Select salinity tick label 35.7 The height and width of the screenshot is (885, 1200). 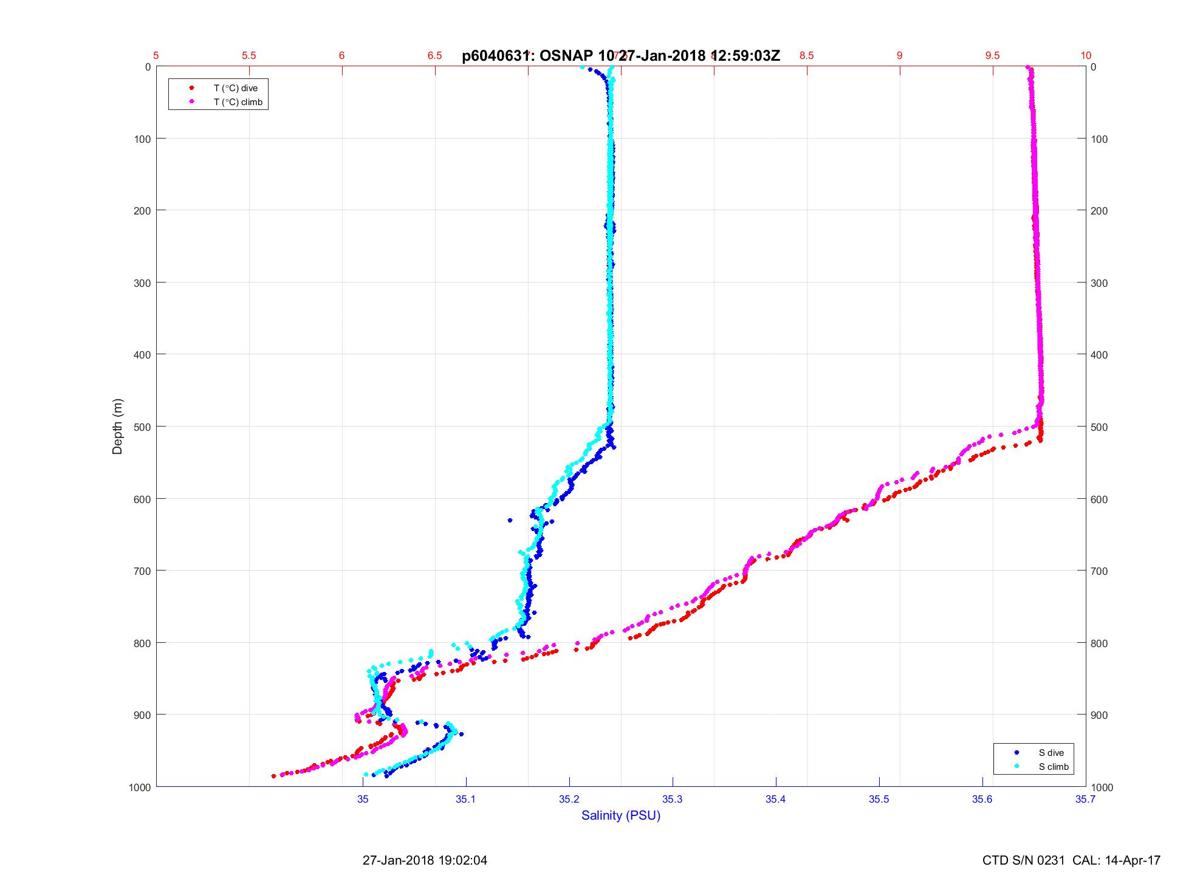tap(1086, 799)
